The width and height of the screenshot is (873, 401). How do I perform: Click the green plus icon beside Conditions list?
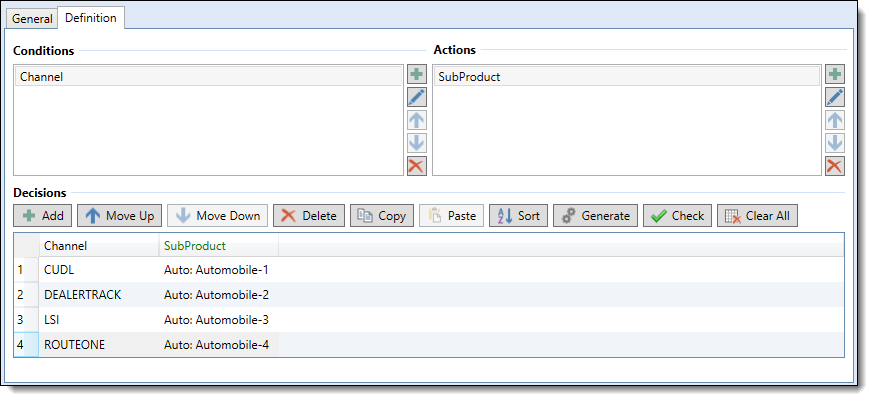(416, 74)
